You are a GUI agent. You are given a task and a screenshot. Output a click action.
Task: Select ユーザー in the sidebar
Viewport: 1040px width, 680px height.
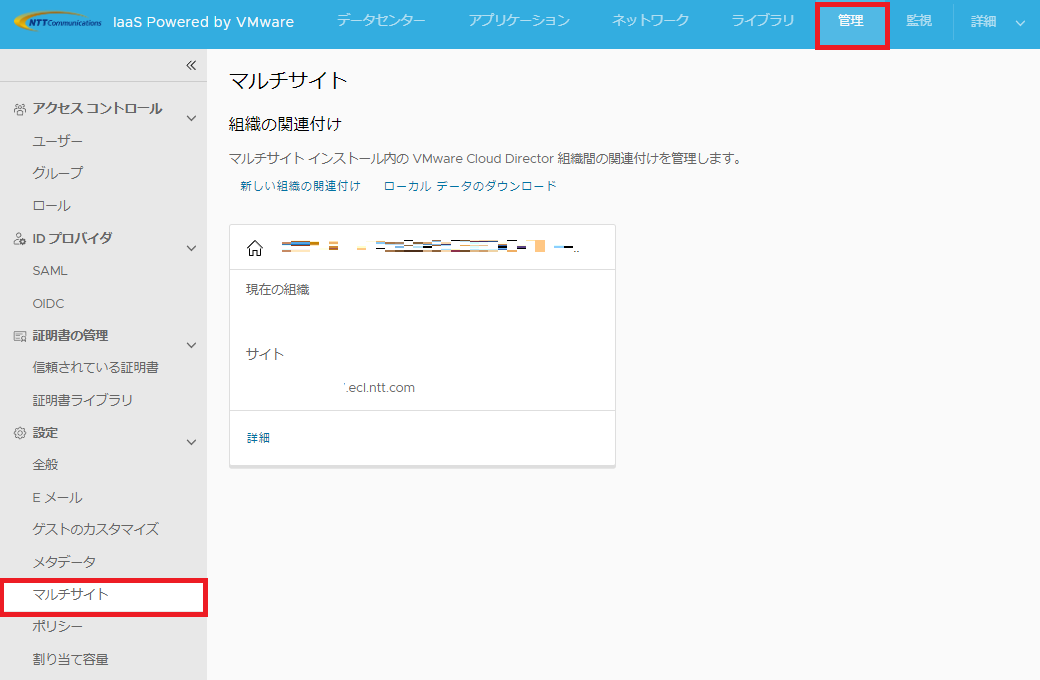pyautogui.click(x=58, y=141)
